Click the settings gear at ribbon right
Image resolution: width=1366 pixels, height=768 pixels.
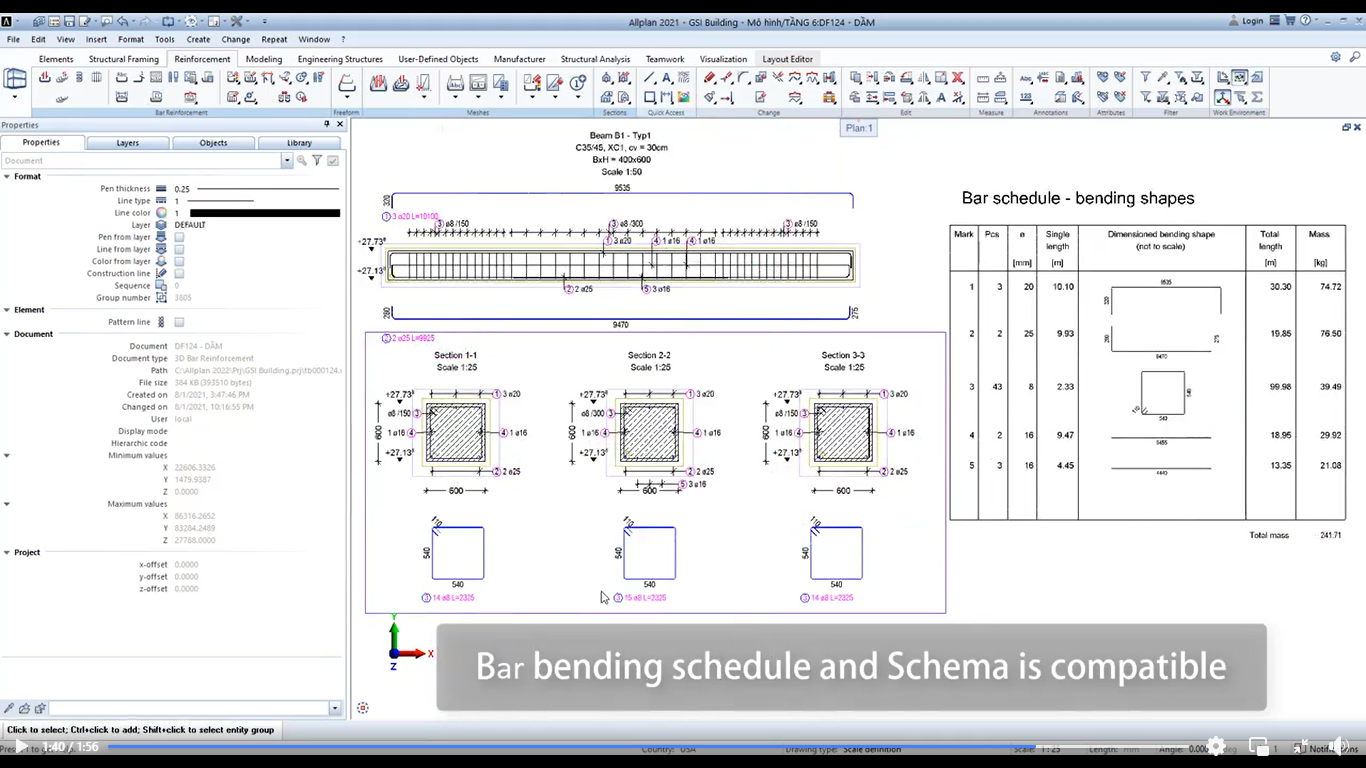click(x=1335, y=58)
